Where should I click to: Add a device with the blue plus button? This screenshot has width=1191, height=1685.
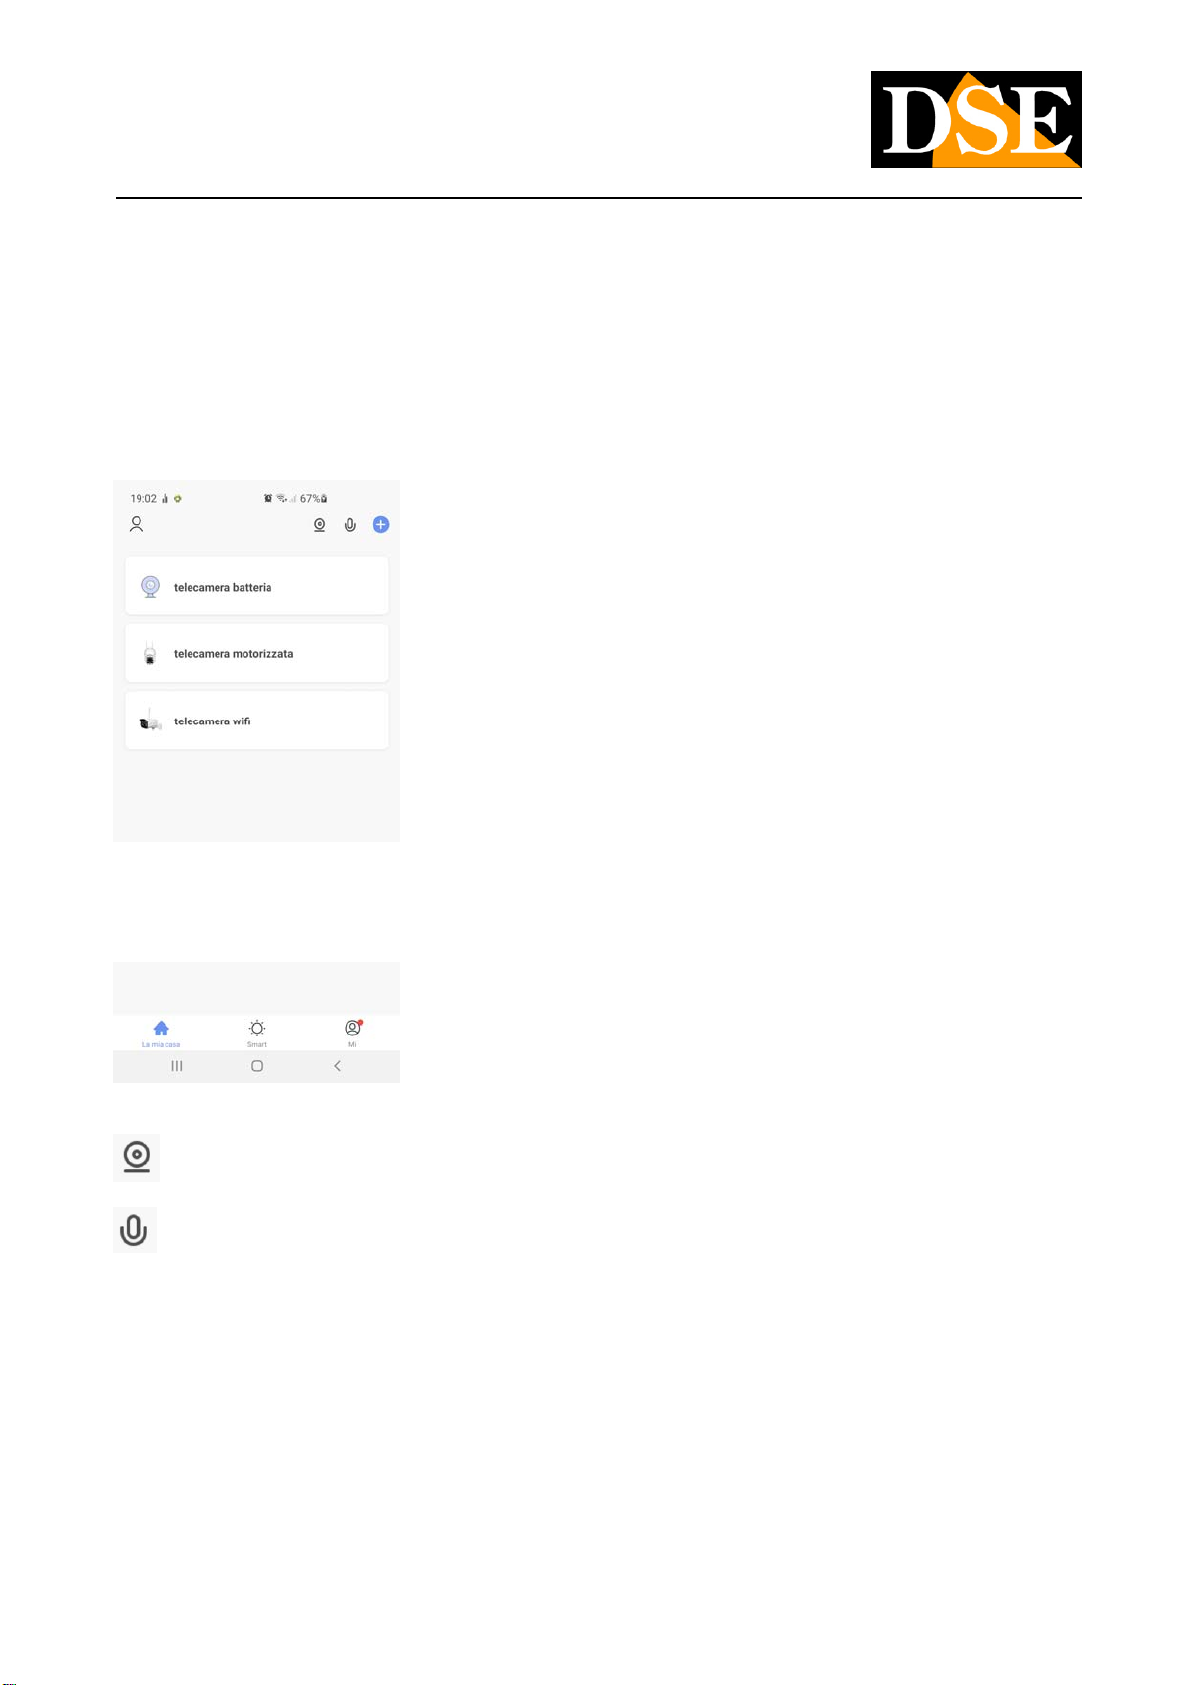point(381,524)
